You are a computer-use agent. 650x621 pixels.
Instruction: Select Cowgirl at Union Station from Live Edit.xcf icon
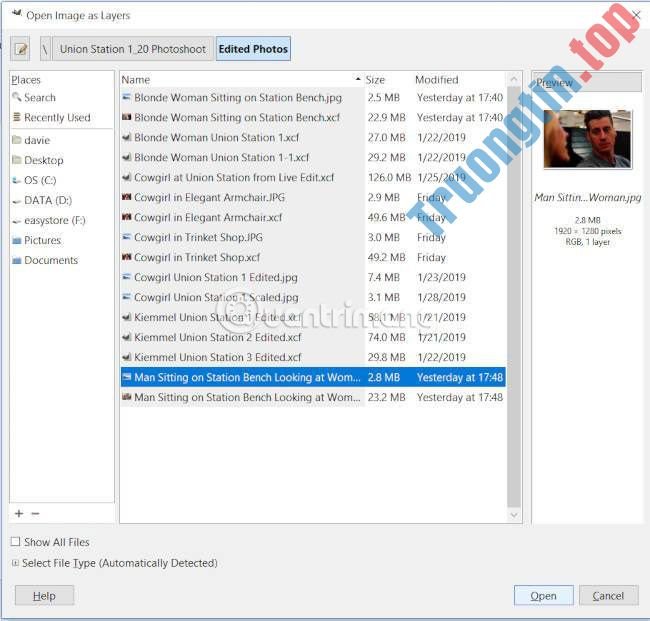pos(126,177)
